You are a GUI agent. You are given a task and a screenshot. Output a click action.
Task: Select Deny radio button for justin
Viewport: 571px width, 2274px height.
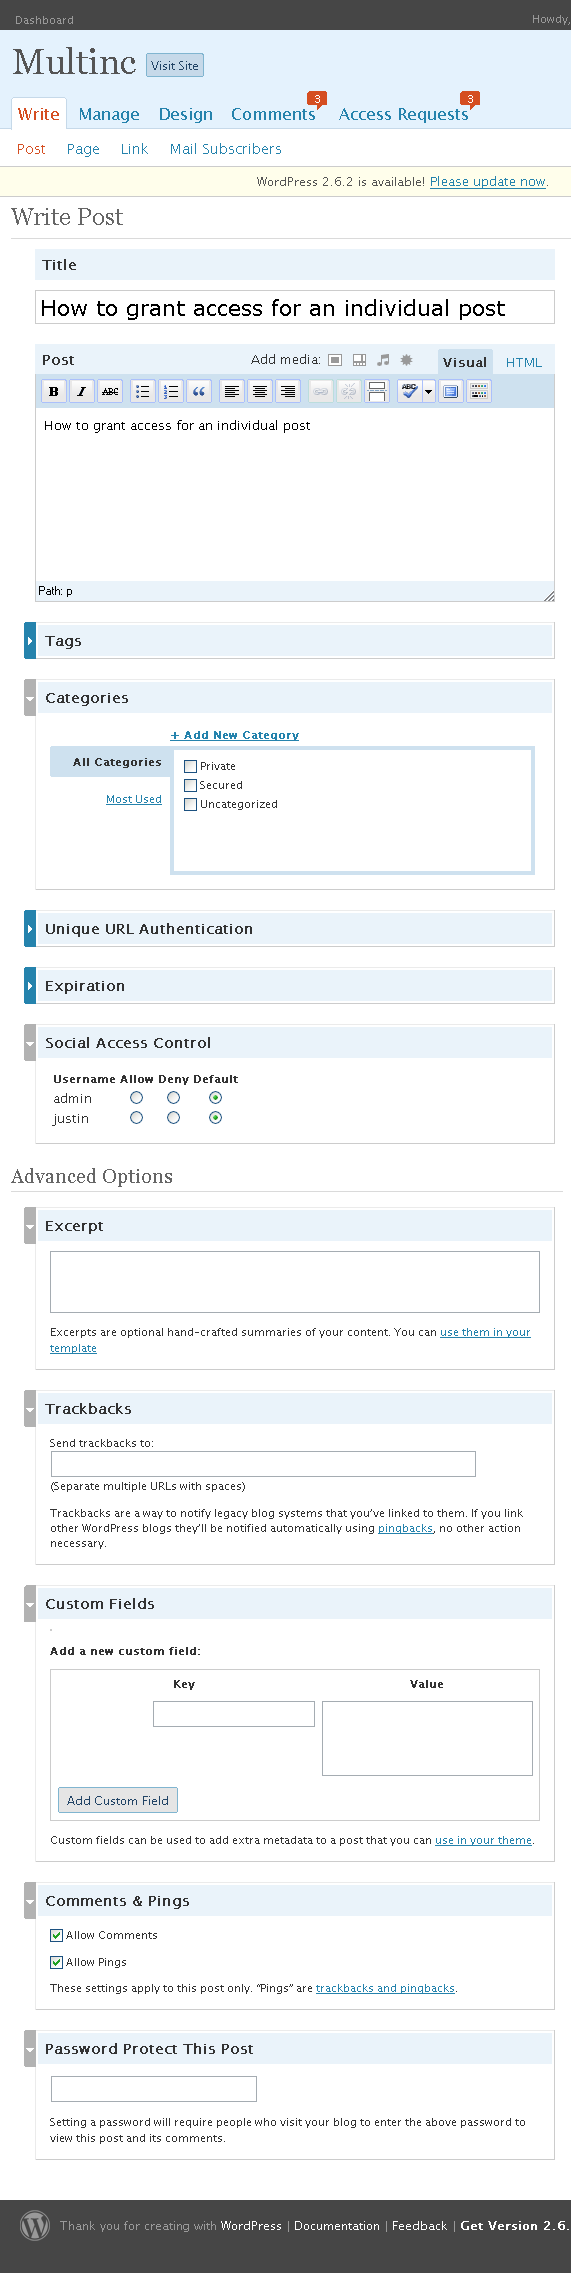(x=174, y=1118)
